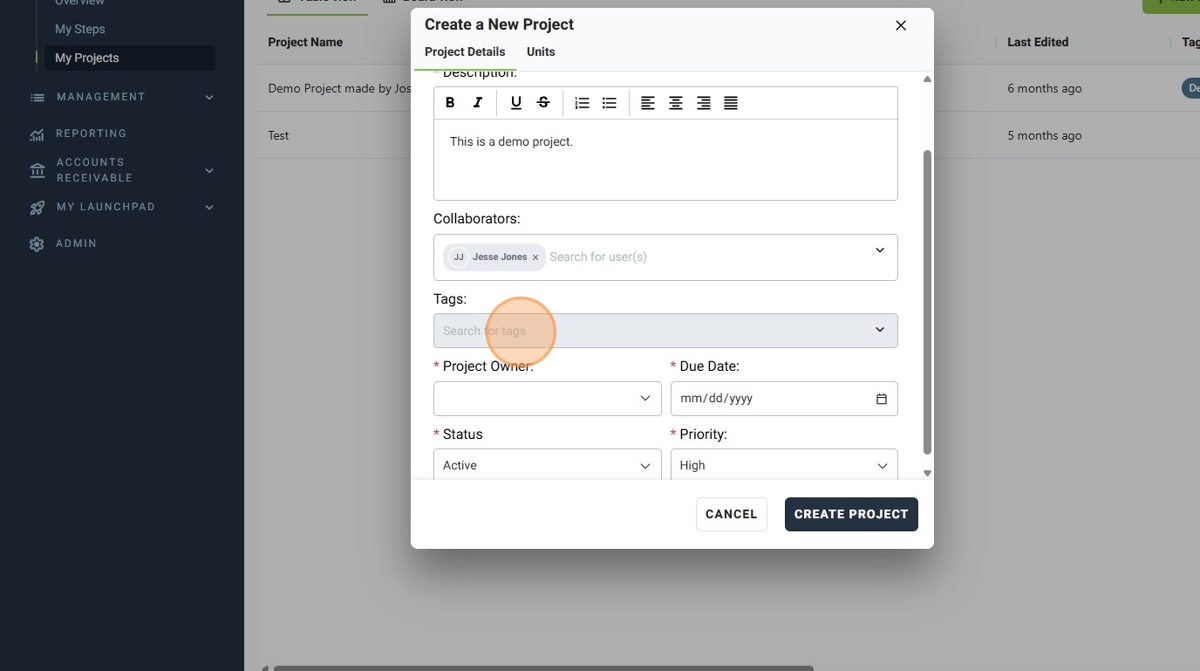Image resolution: width=1200 pixels, height=671 pixels.
Task: Open My Steps in sidebar
Action: [80, 29]
